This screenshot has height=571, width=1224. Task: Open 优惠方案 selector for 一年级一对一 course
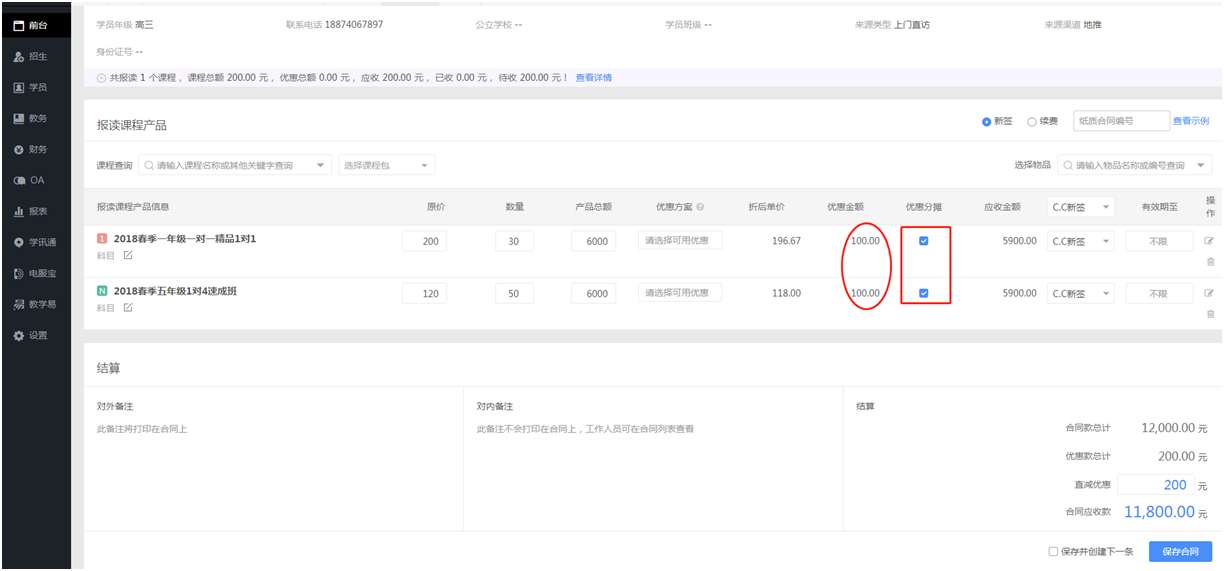[680, 240]
